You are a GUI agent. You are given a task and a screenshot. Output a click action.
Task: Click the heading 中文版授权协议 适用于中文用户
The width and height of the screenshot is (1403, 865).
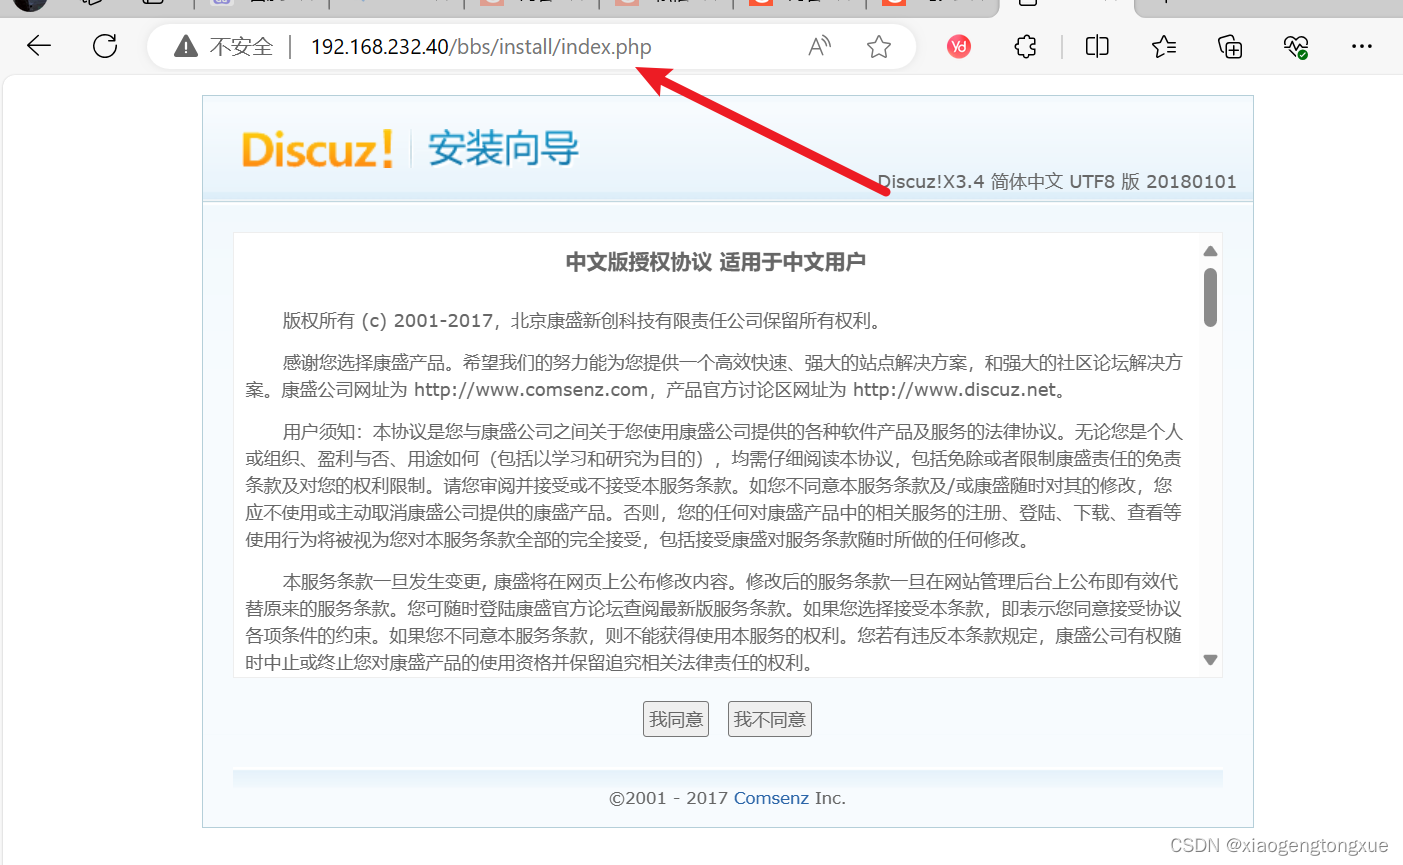(x=715, y=262)
